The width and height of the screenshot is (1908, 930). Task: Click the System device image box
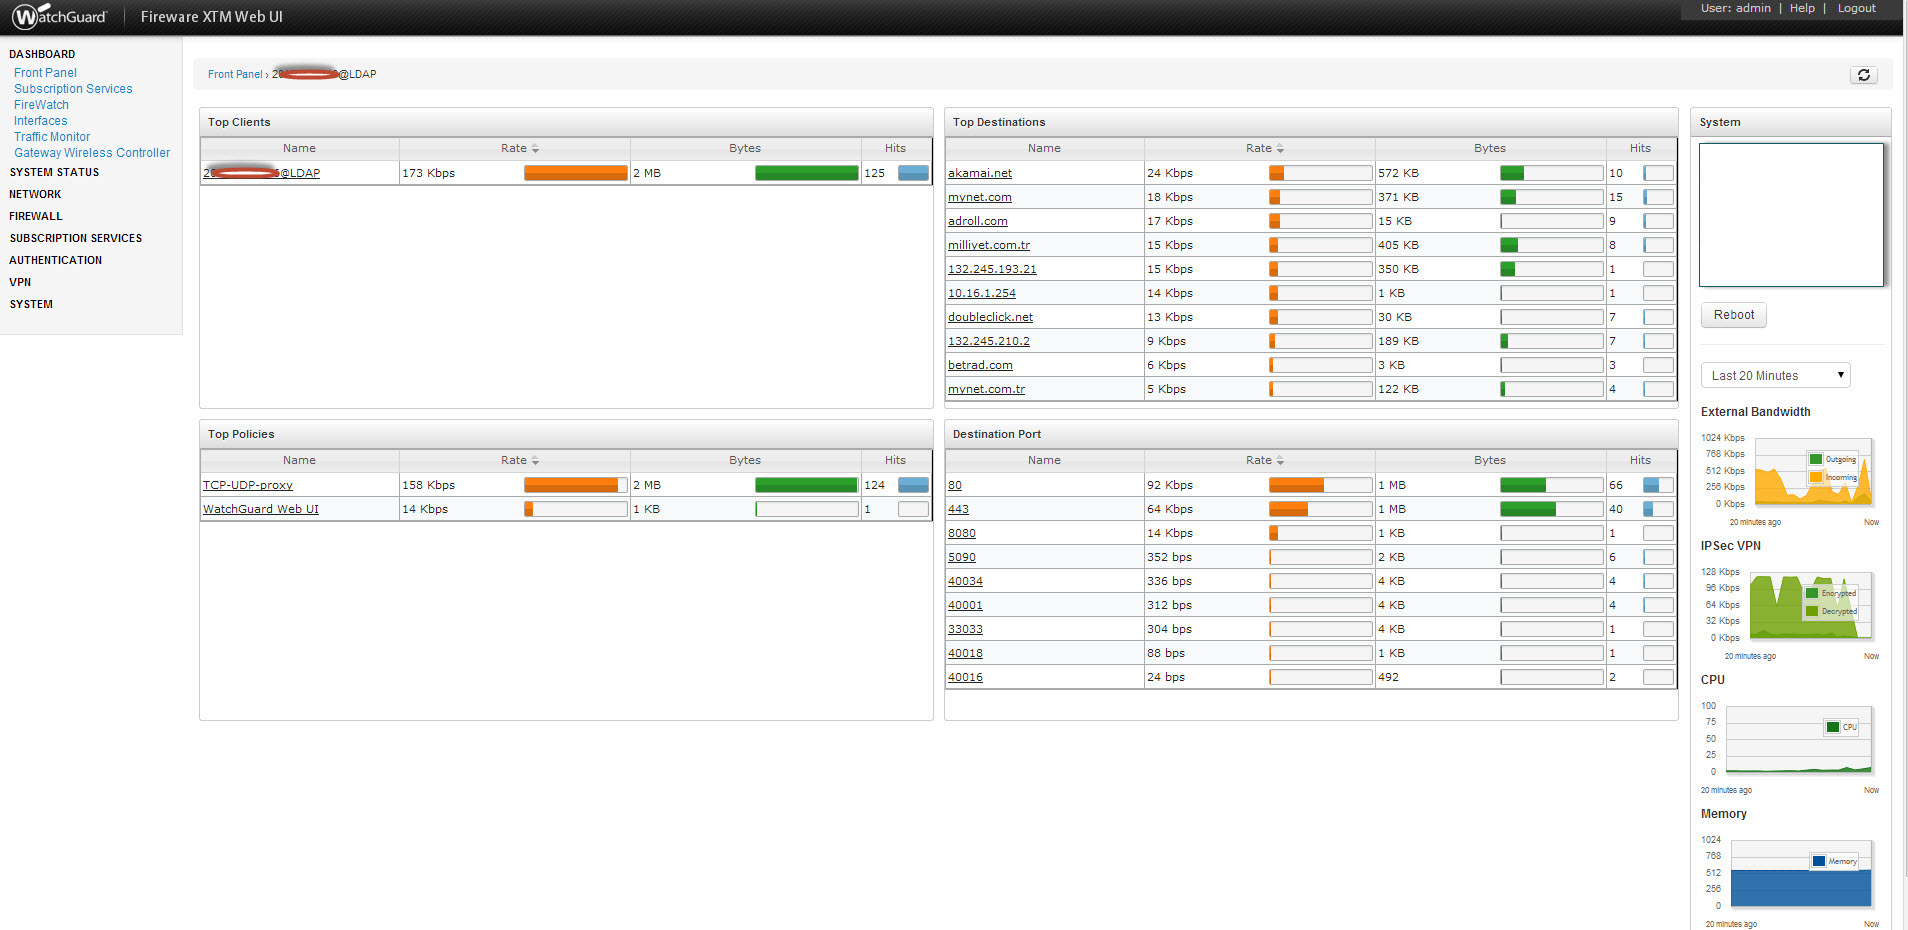pos(1791,215)
